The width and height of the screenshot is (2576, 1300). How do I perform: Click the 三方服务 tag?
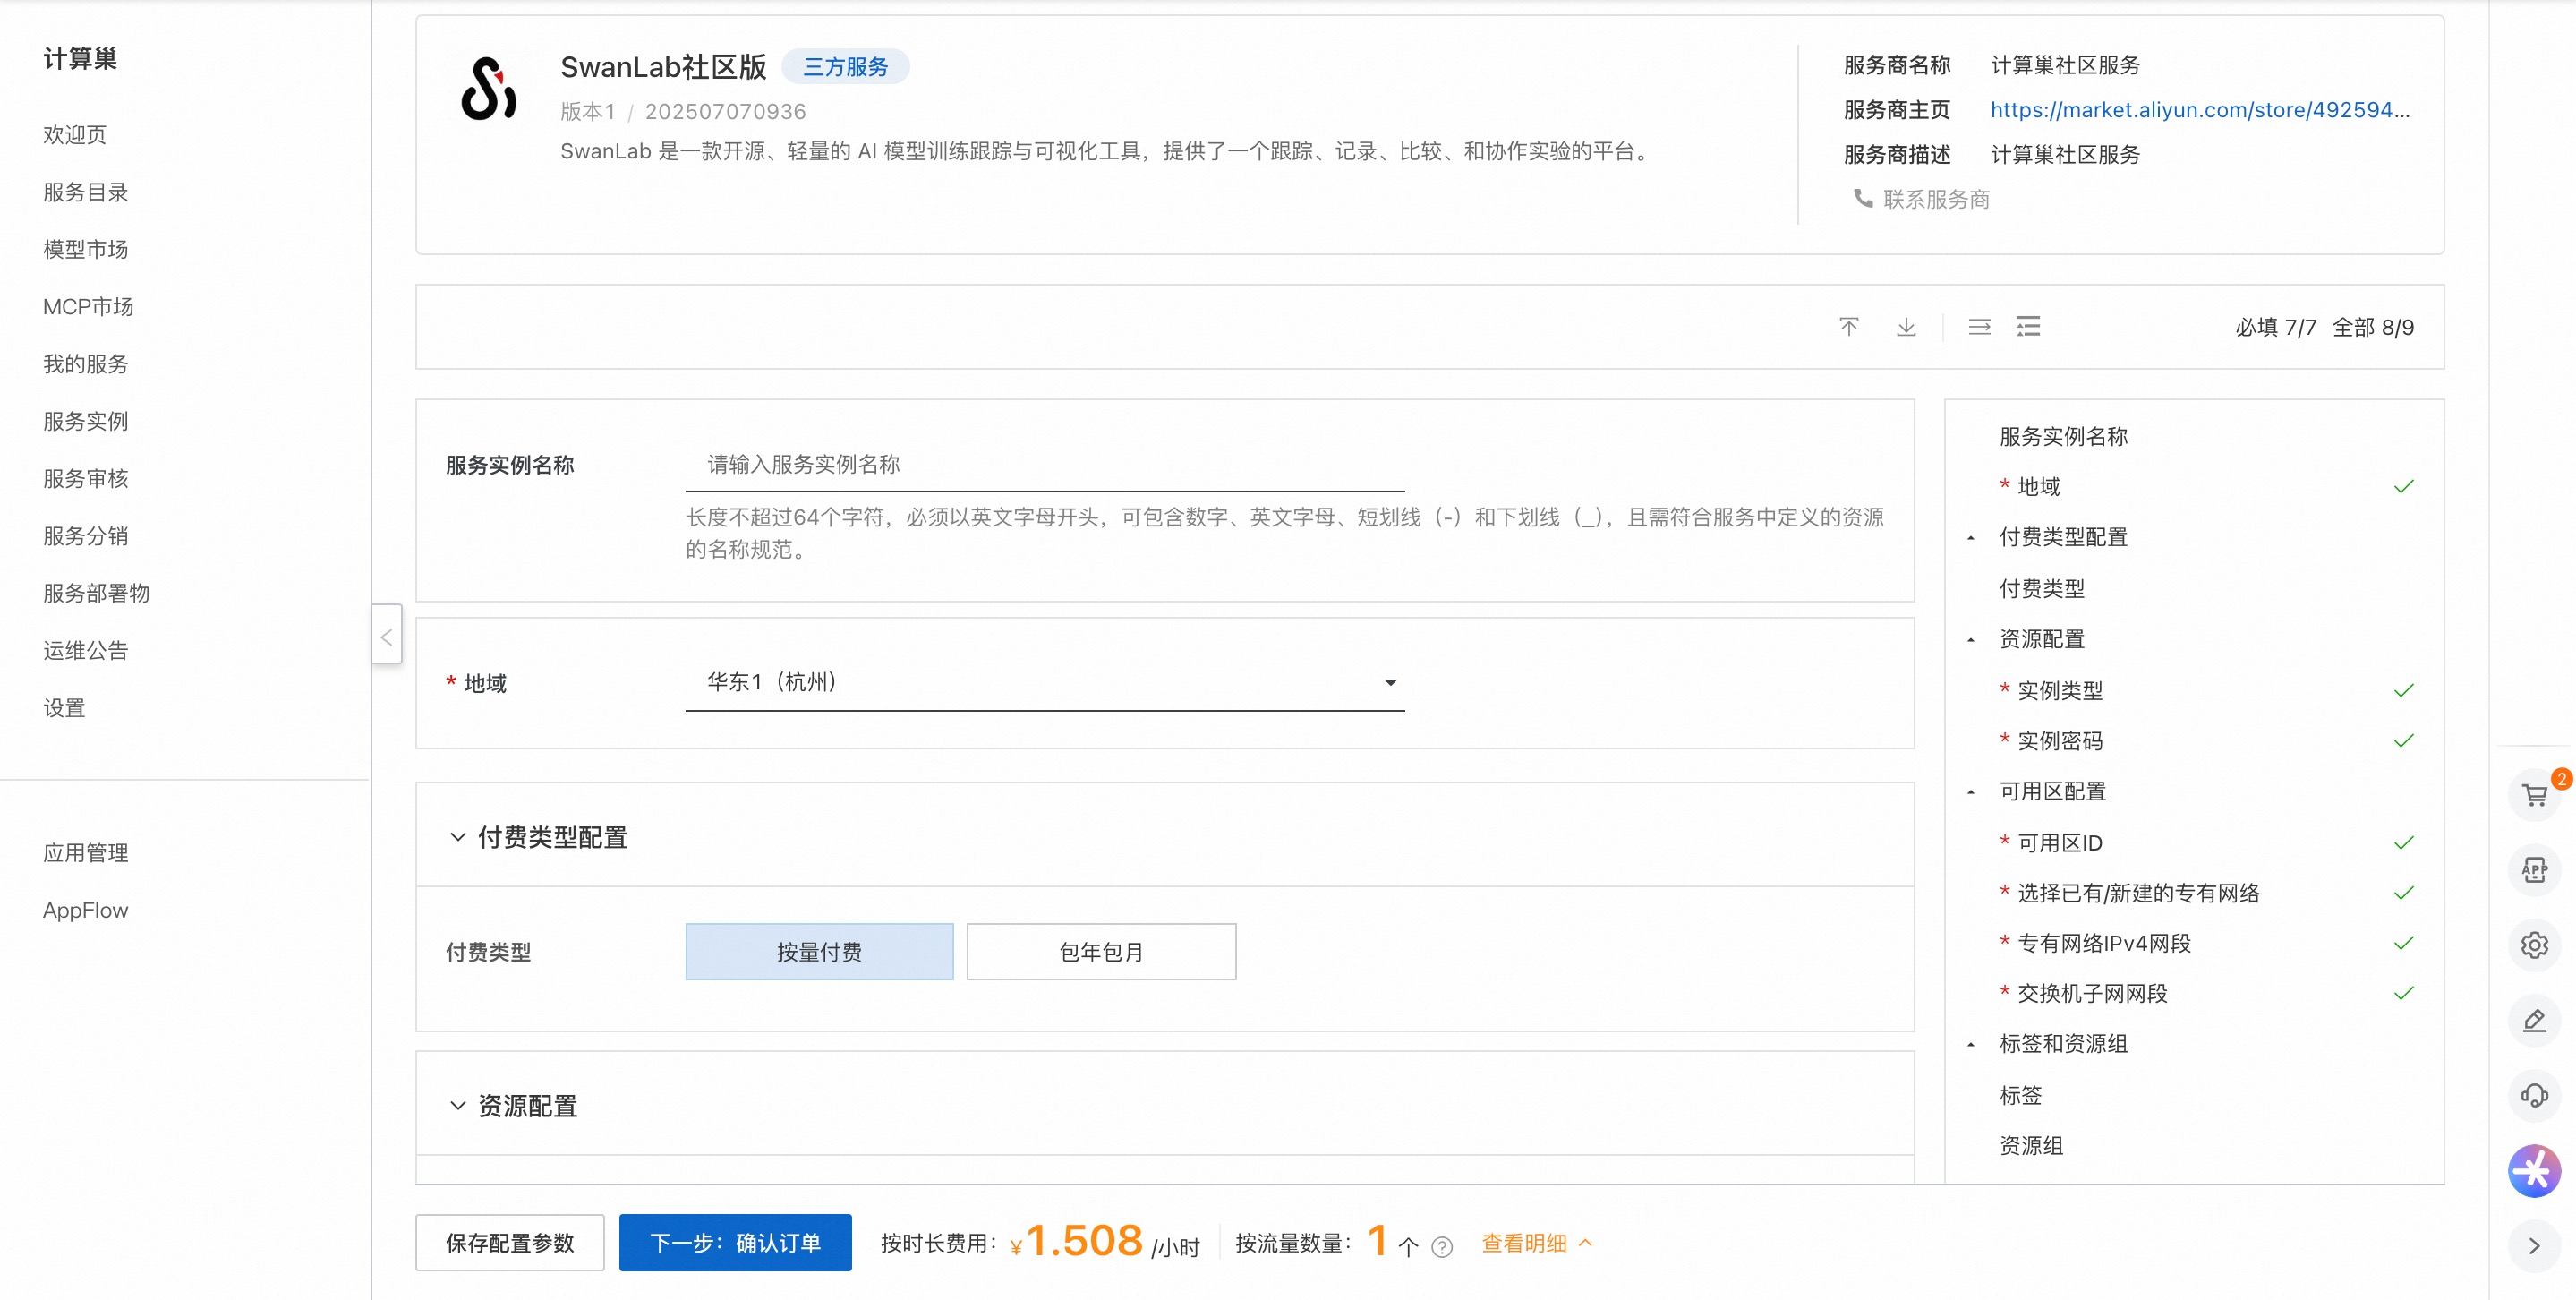pos(845,66)
